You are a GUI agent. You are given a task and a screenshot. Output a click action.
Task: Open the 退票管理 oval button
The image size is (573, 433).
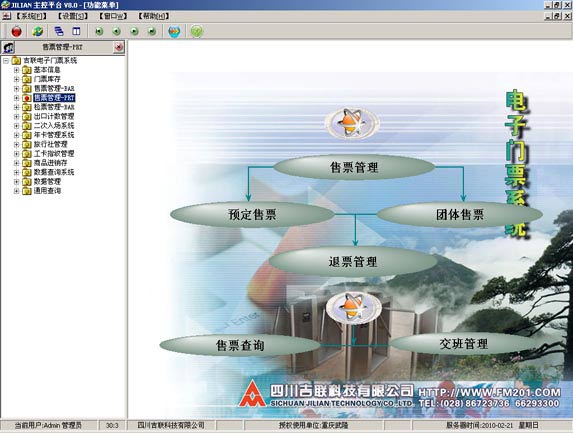click(353, 262)
